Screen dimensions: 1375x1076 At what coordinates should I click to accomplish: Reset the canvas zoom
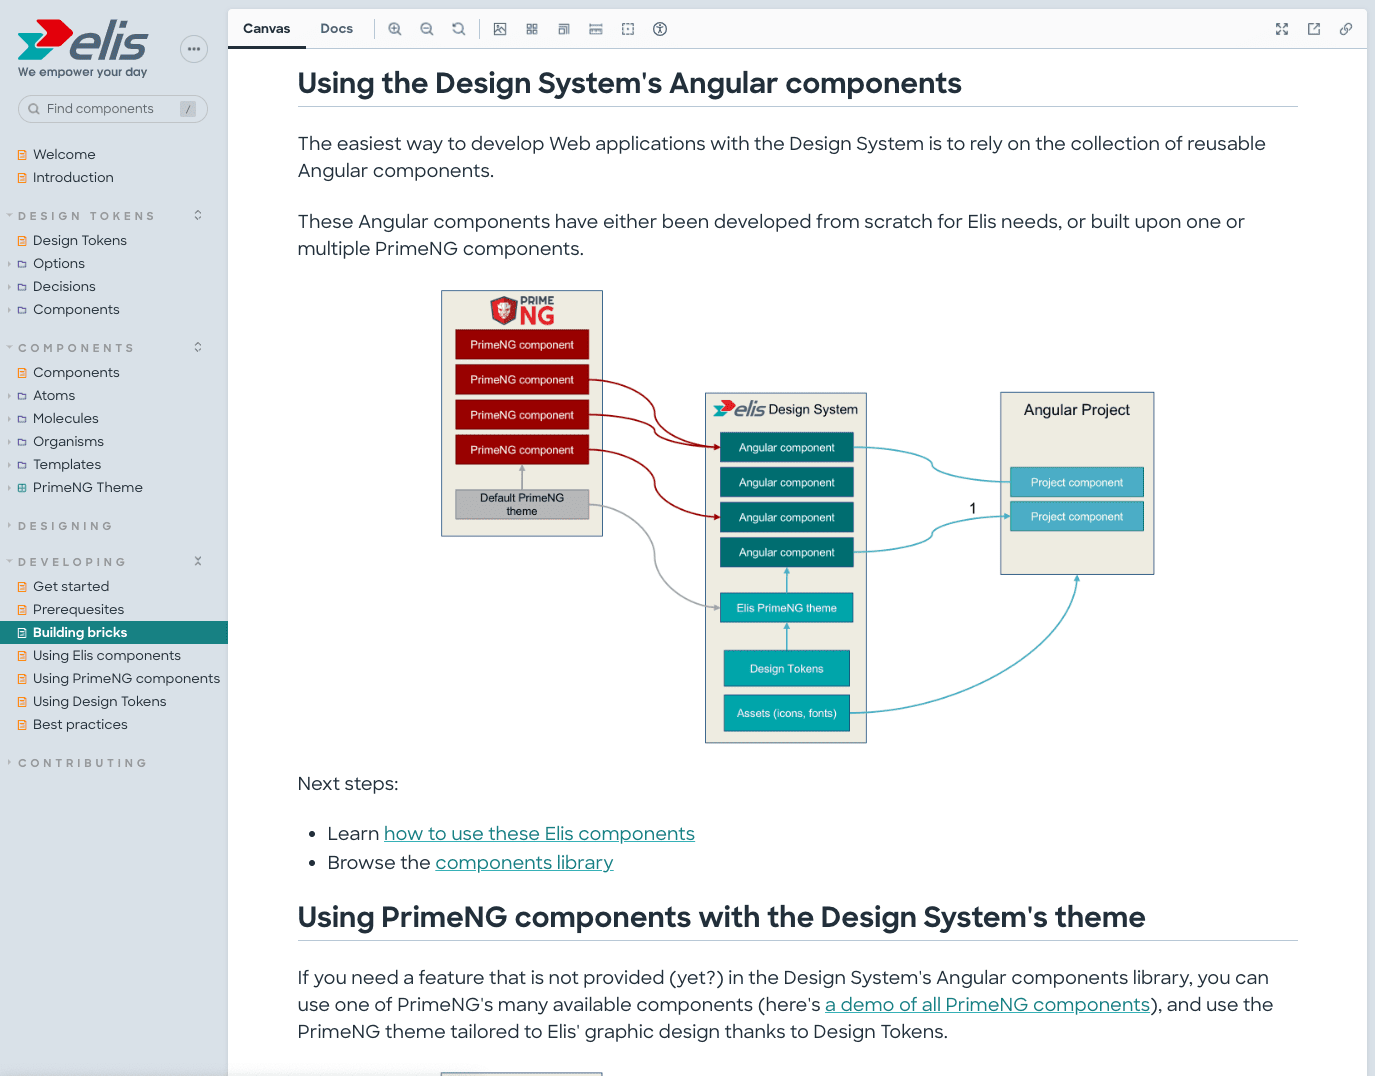(459, 29)
